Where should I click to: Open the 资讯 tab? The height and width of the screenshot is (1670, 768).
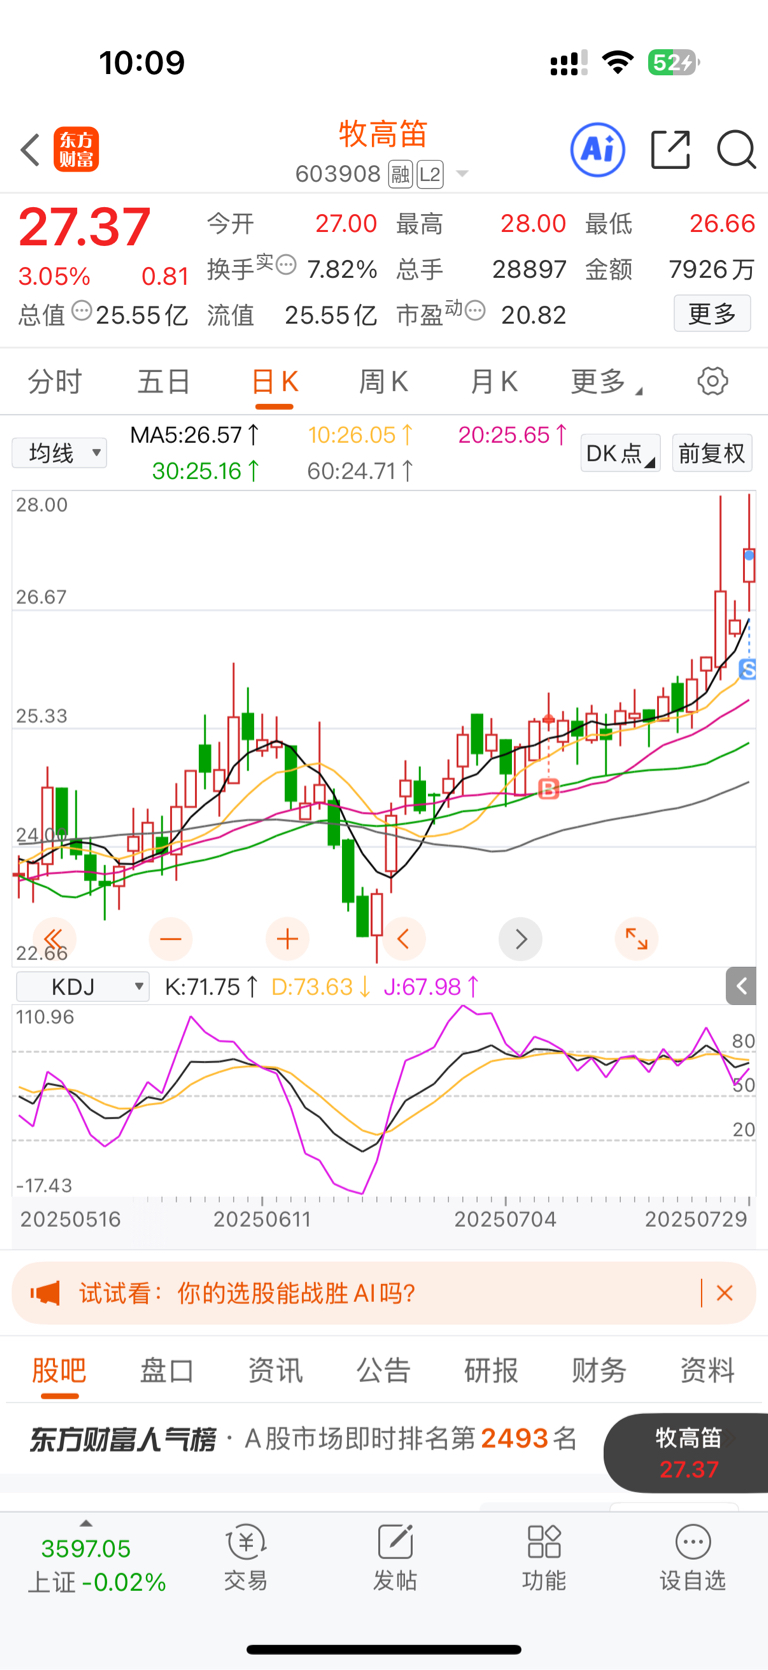coord(275,1370)
